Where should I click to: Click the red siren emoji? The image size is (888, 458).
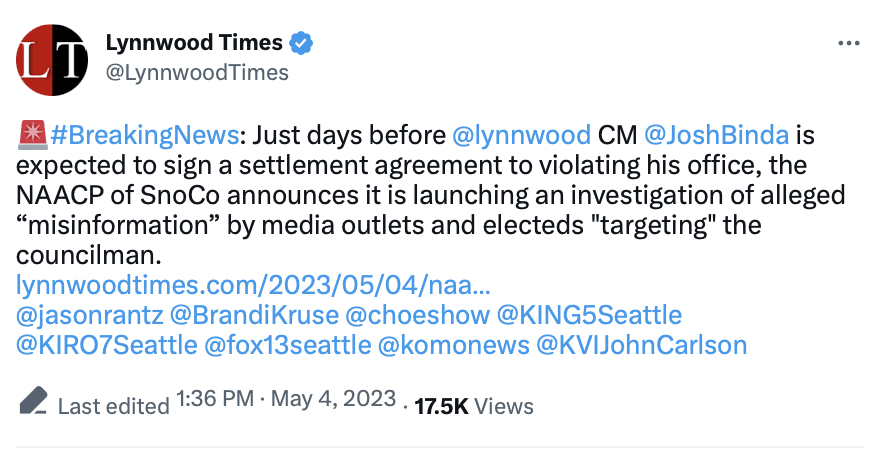[33, 135]
